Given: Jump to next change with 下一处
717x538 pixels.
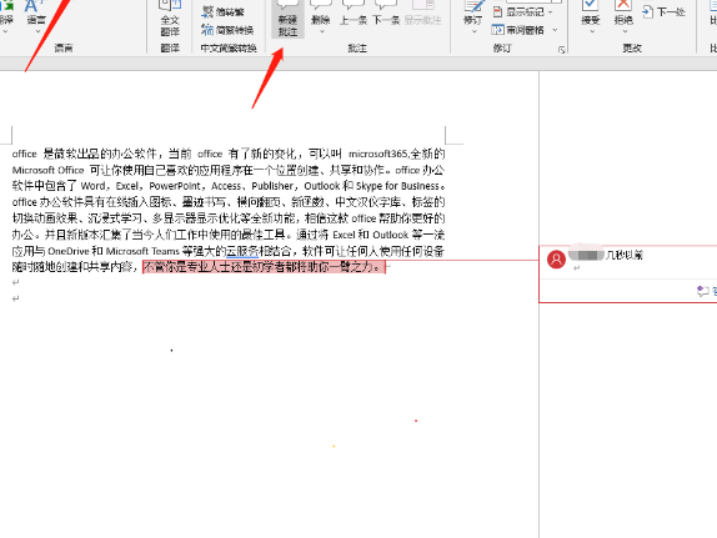Looking at the screenshot, I should pos(663,12).
